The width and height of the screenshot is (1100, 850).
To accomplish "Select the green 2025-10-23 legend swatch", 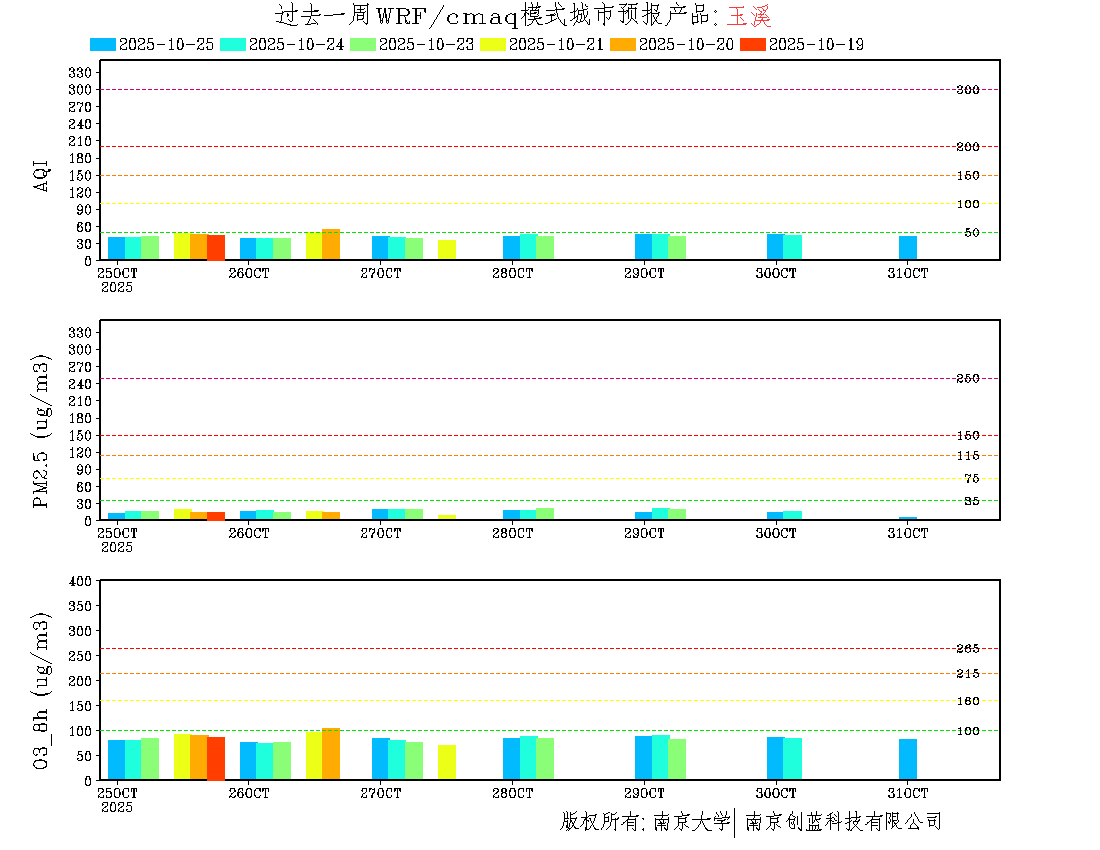I will [x=363, y=44].
